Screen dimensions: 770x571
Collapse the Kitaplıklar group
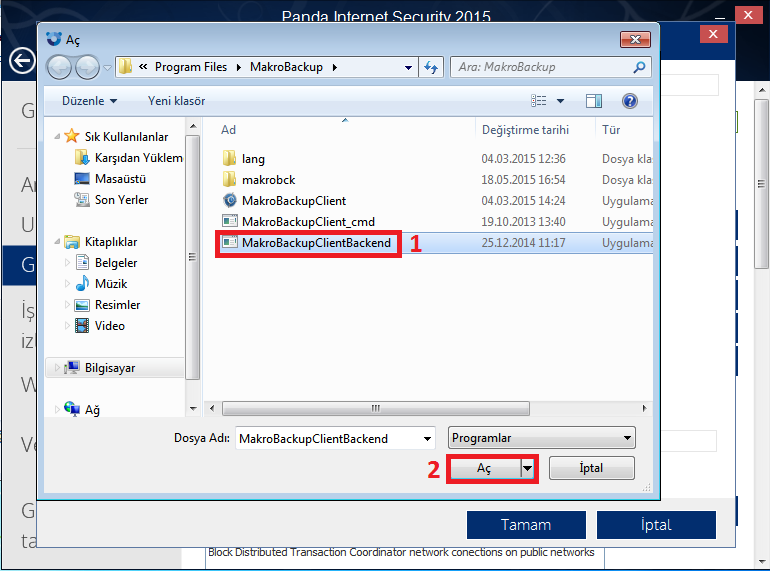57,241
